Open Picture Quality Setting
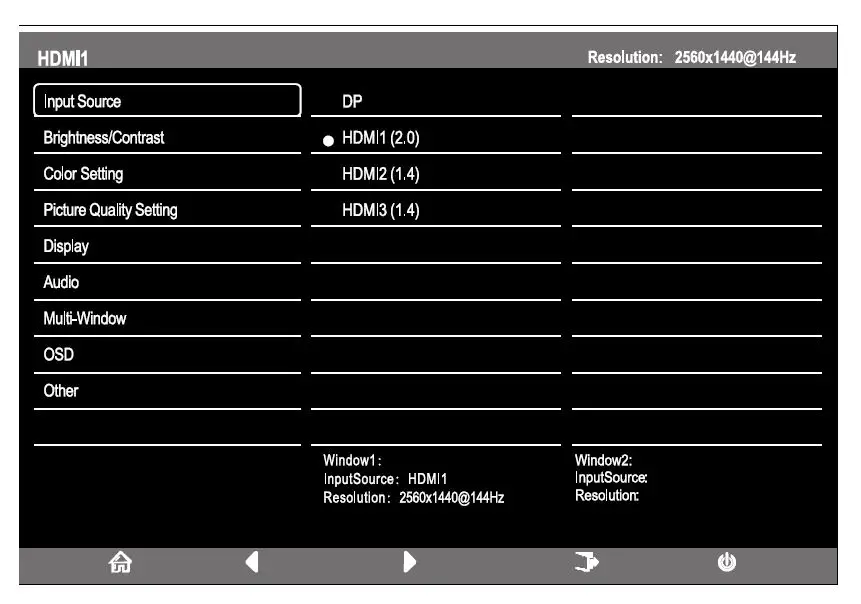 pos(166,210)
